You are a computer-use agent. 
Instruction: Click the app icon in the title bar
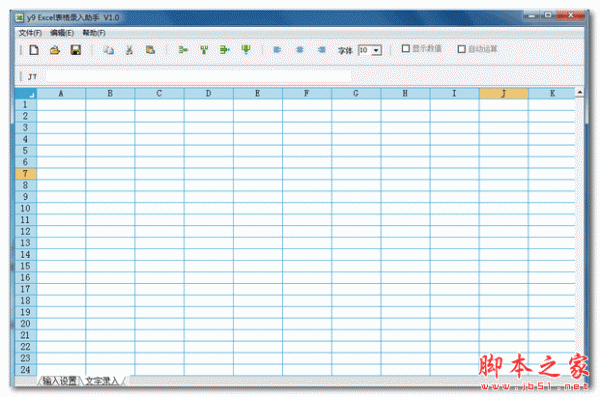point(19,18)
